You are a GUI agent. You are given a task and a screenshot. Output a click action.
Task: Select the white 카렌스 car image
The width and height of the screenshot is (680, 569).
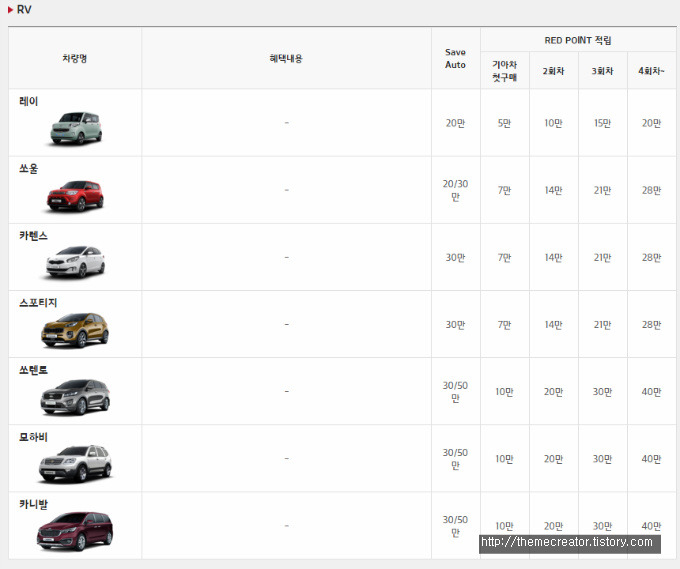point(75,262)
